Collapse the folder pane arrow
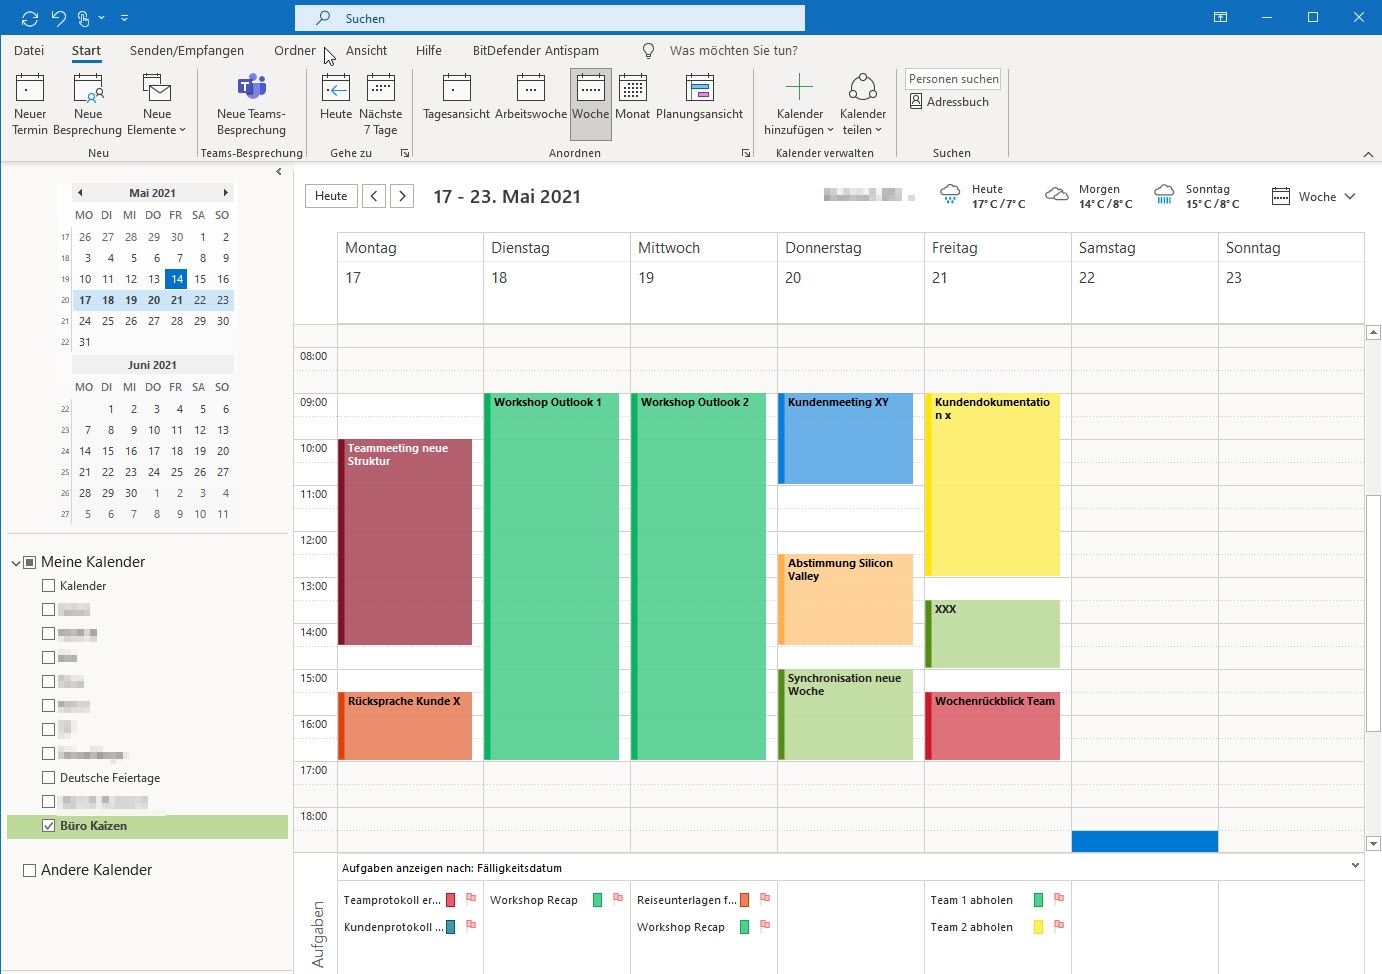1382x974 pixels. (x=279, y=172)
